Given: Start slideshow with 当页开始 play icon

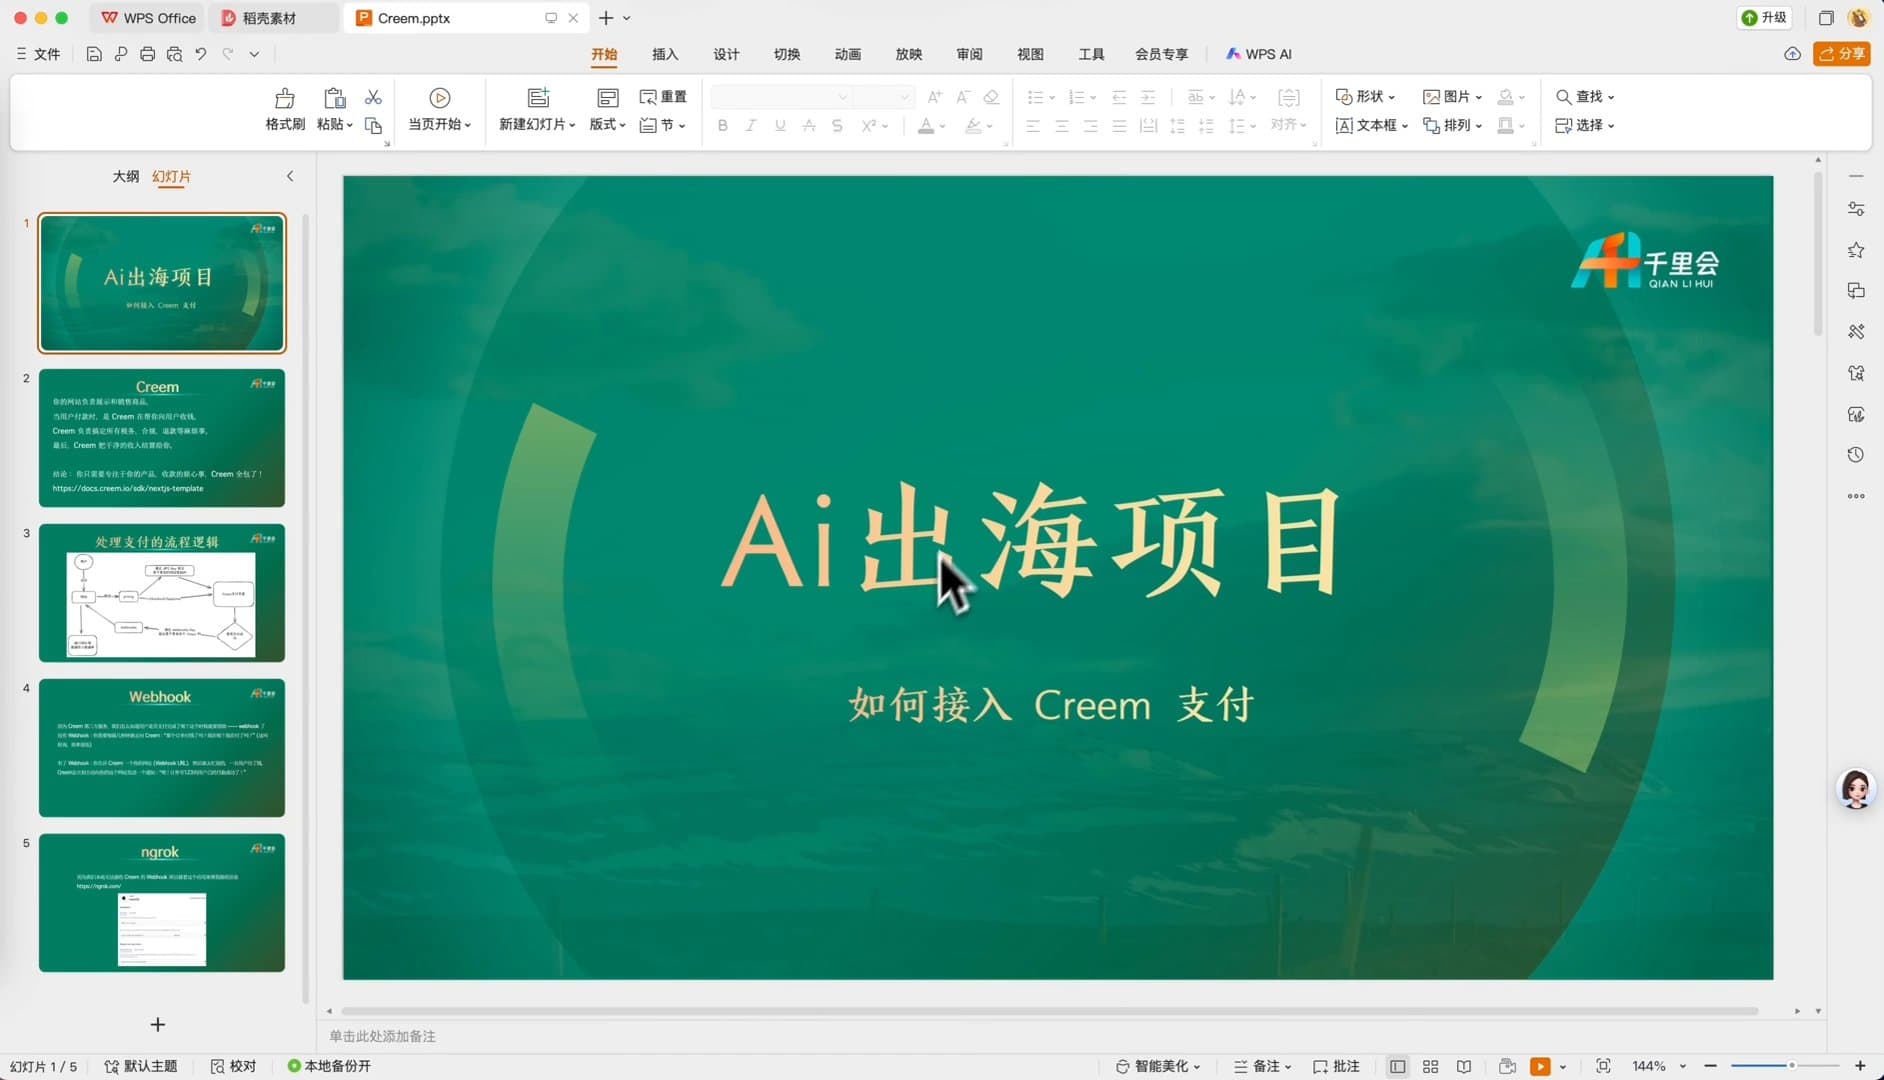Looking at the screenshot, I should pos(438,97).
